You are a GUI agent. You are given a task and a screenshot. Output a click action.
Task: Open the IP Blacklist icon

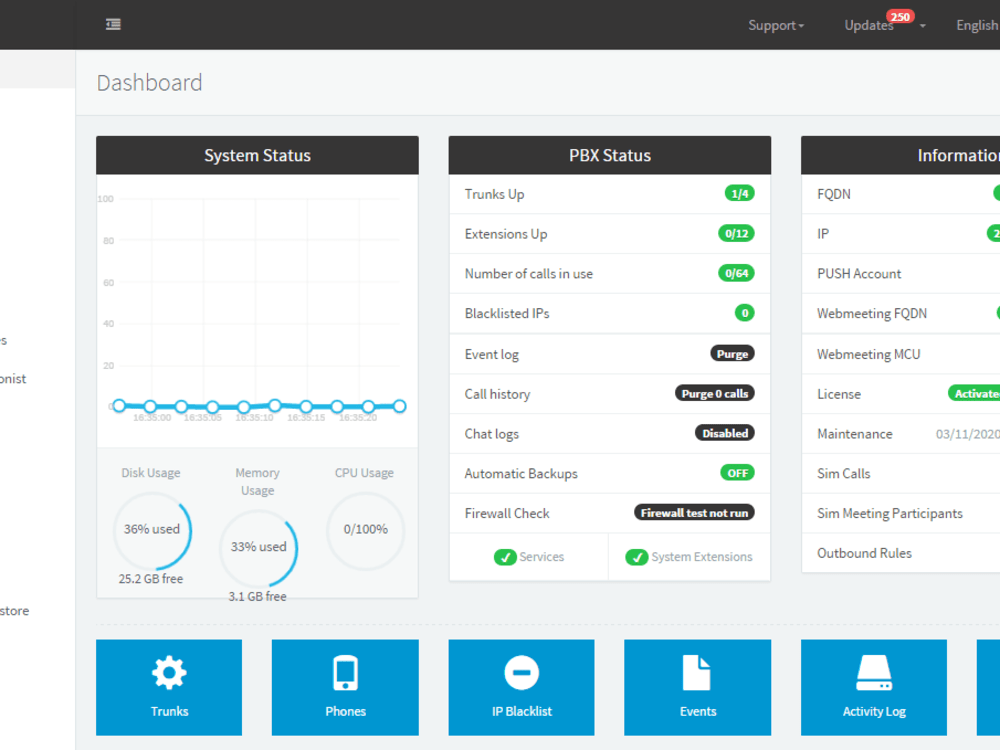click(521, 687)
